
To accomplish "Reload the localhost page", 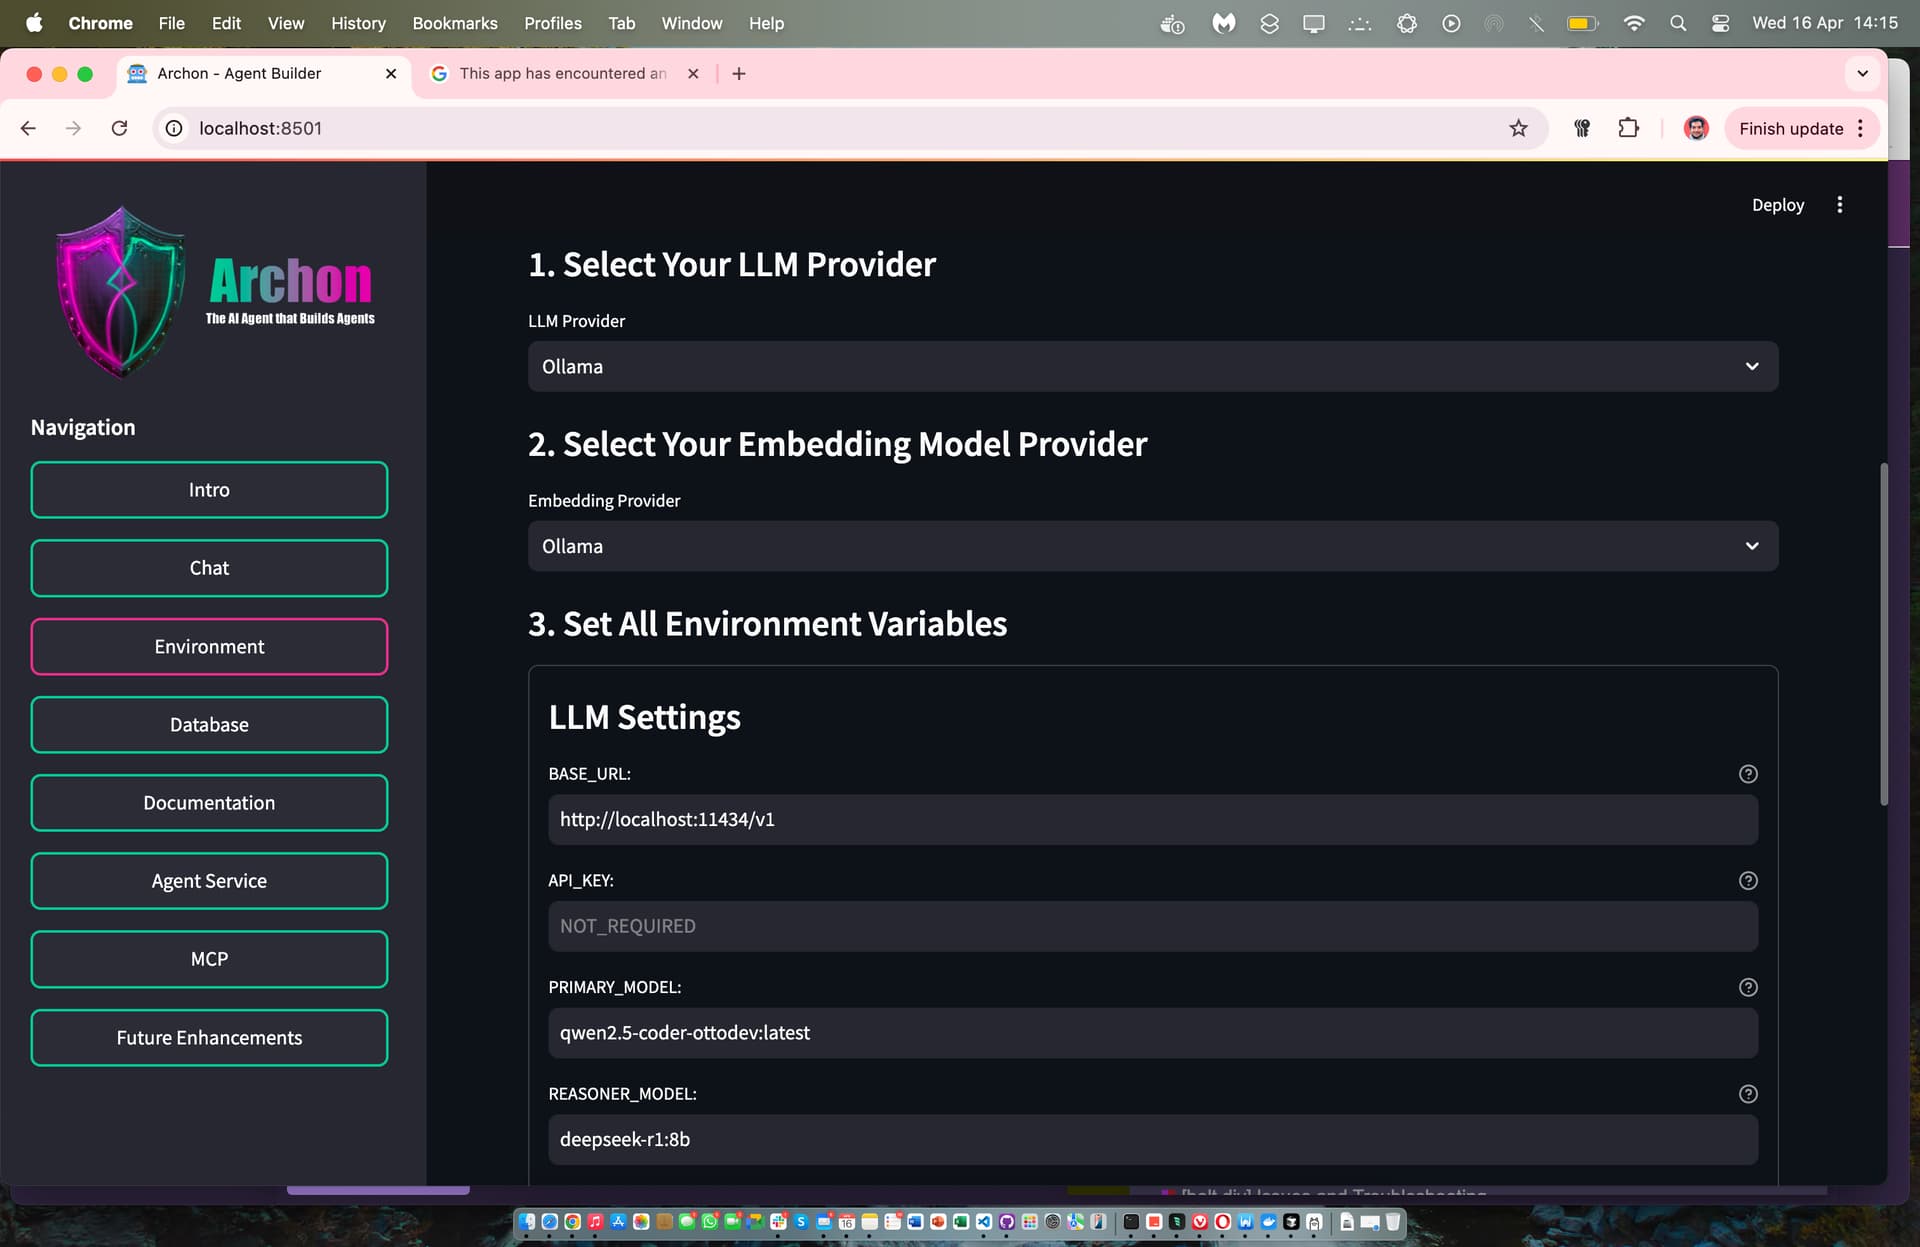I will (x=119, y=128).
